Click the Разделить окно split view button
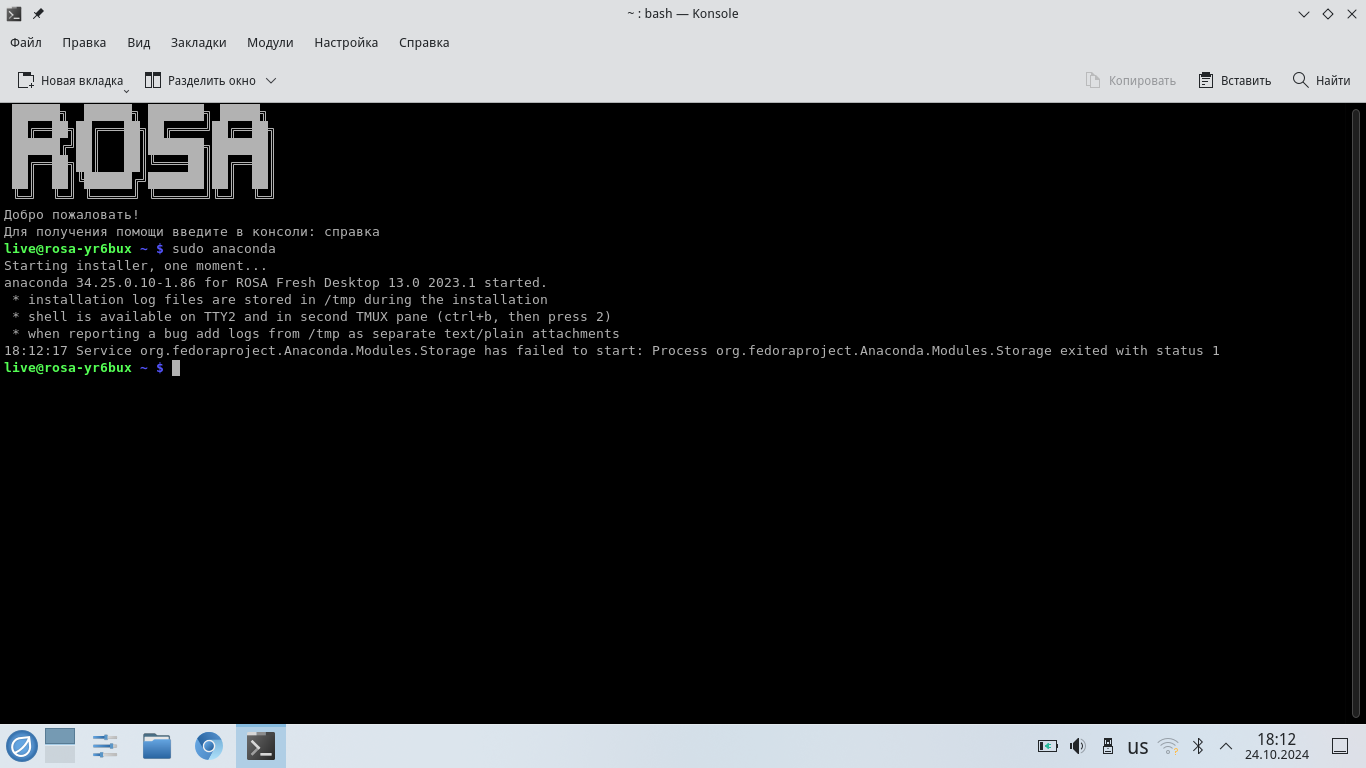 pyautogui.click(x=200, y=80)
